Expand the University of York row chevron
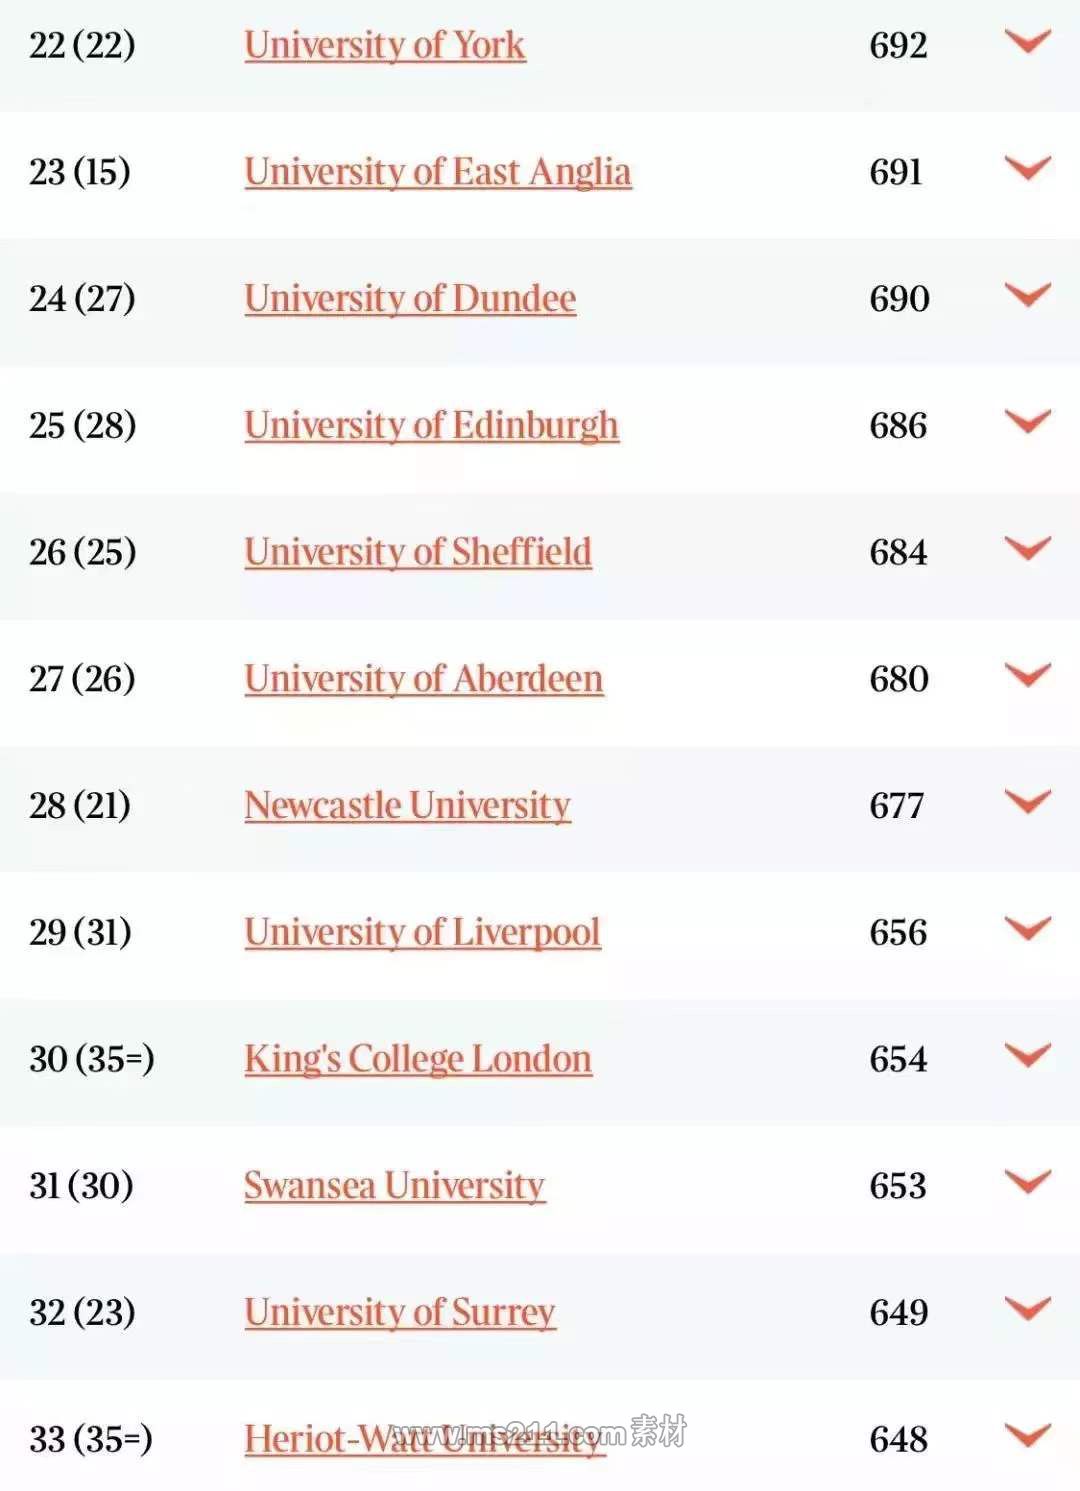This screenshot has height=1491, width=1080. (1028, 42)
